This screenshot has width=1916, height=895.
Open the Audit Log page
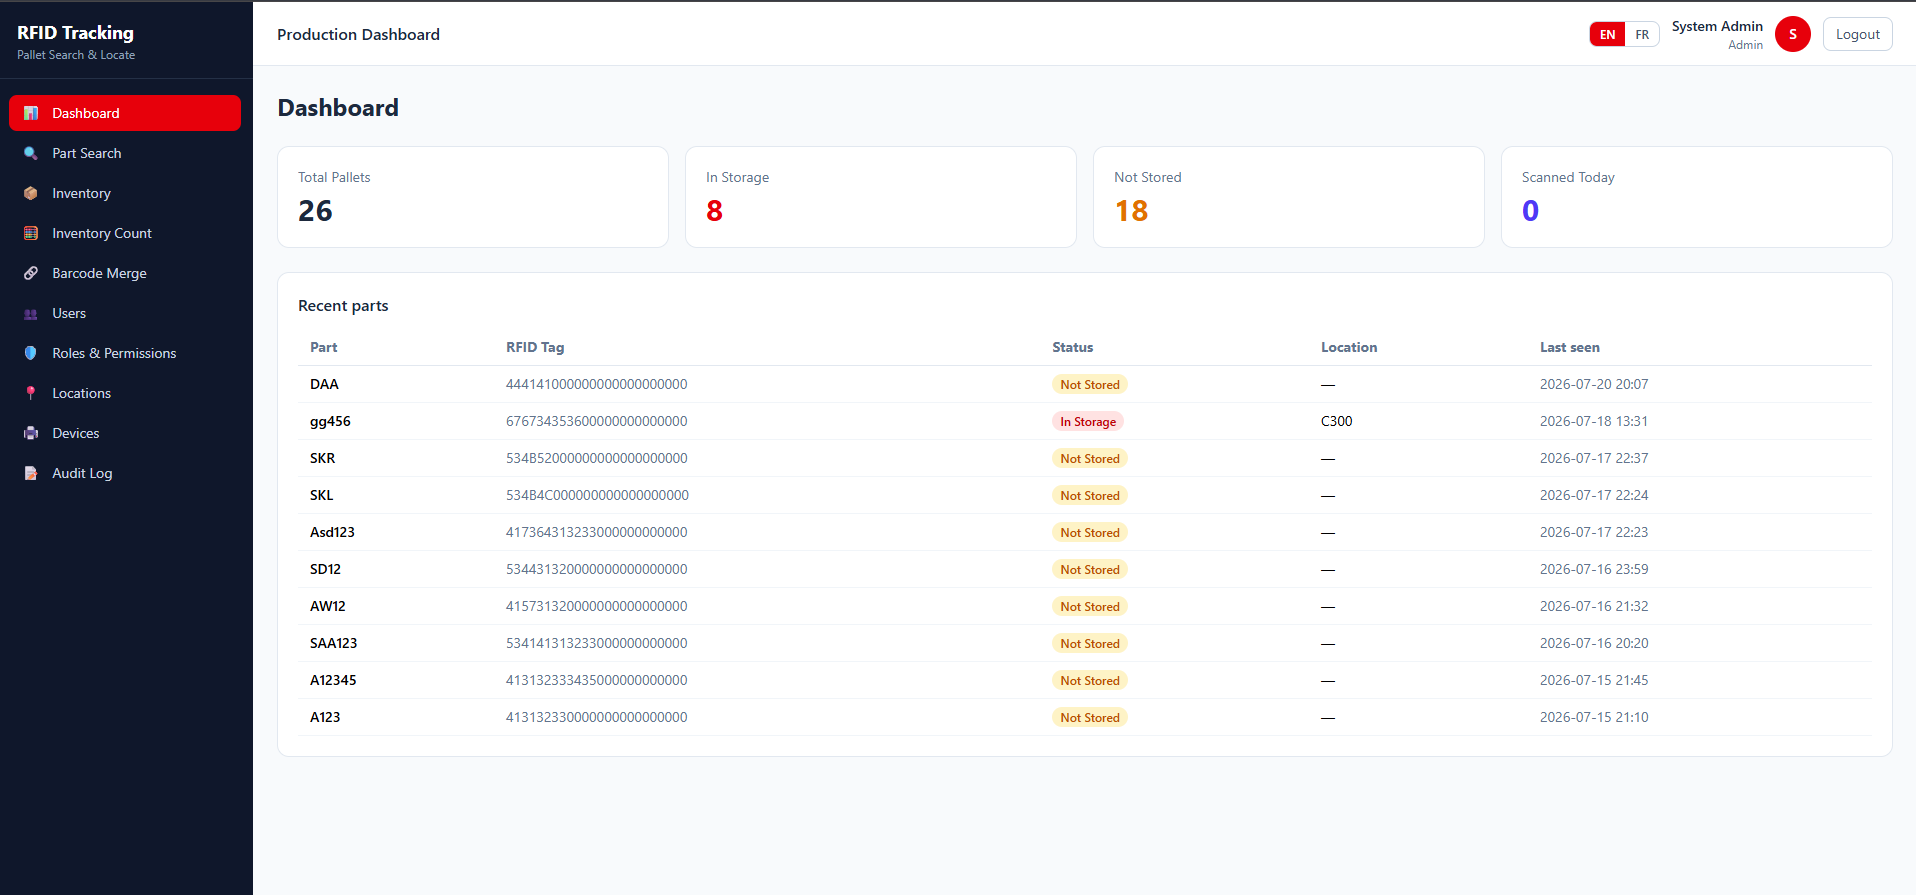point(125,473)
